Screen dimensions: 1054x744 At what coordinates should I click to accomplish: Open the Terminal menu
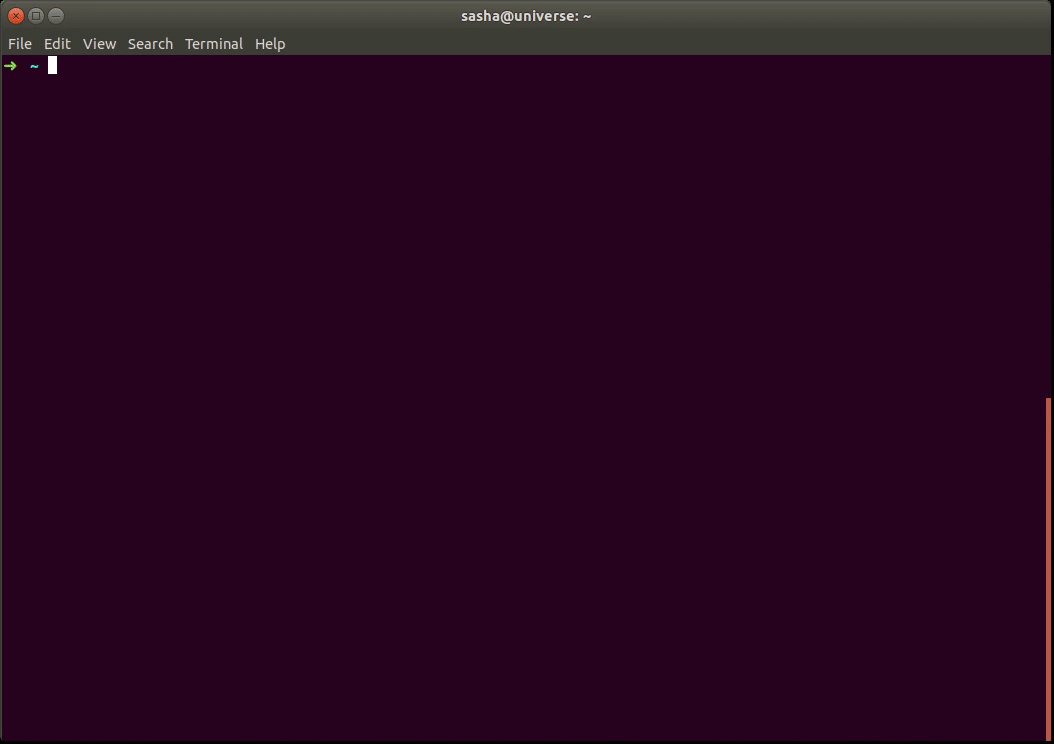pyautogui.click(x=214, y=43)
